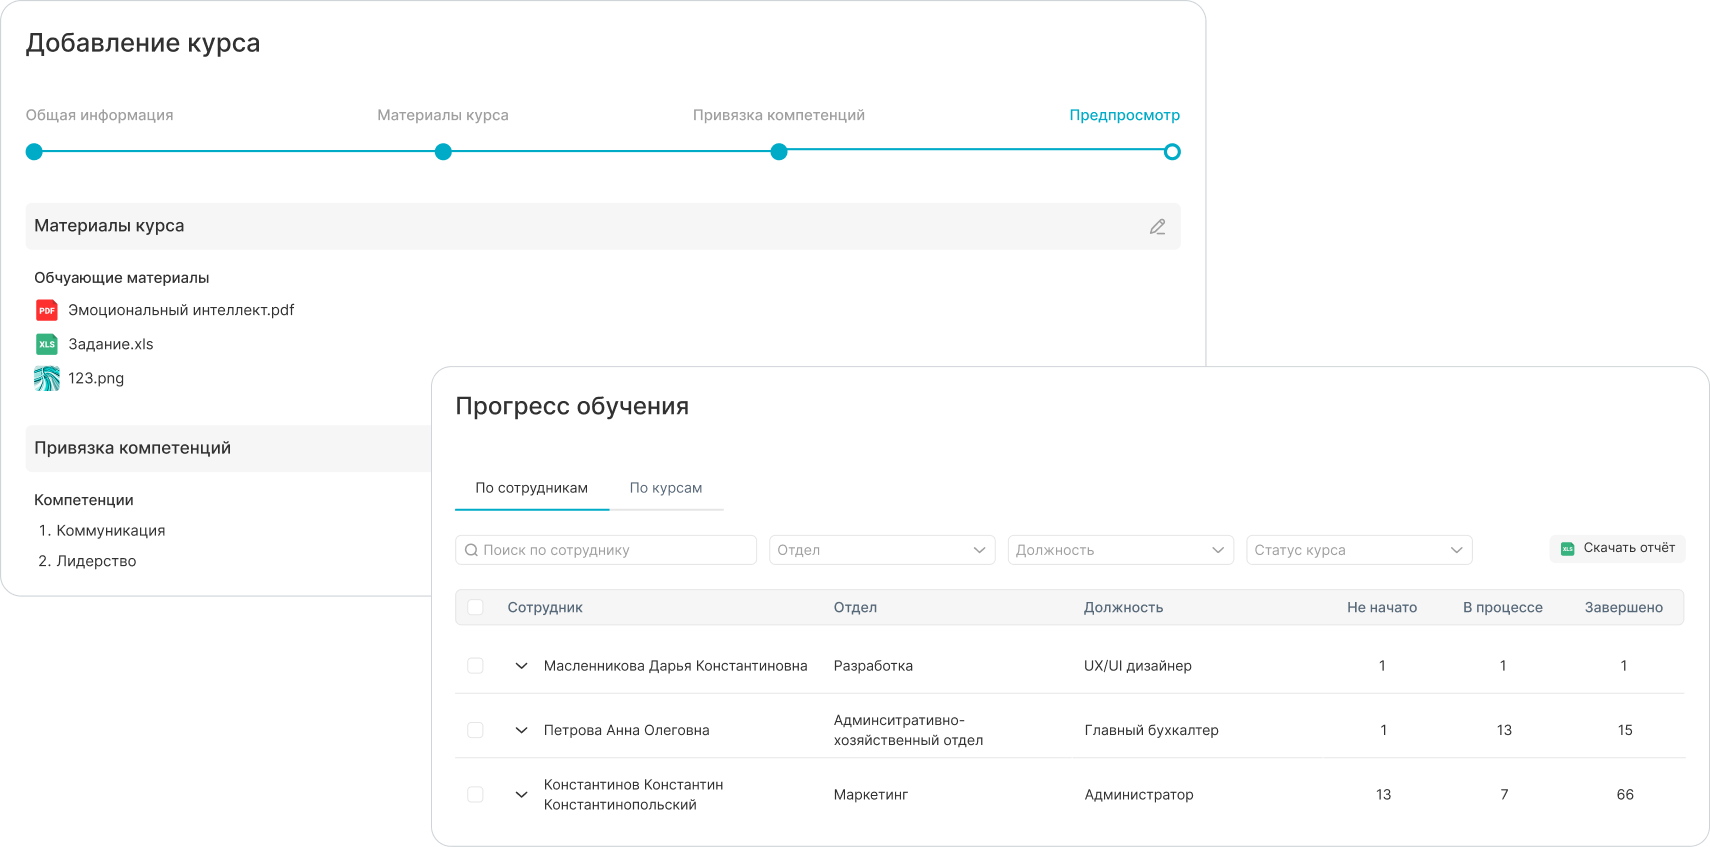Click the UX/UI дизайнер position cell

tap(1138, 666)
